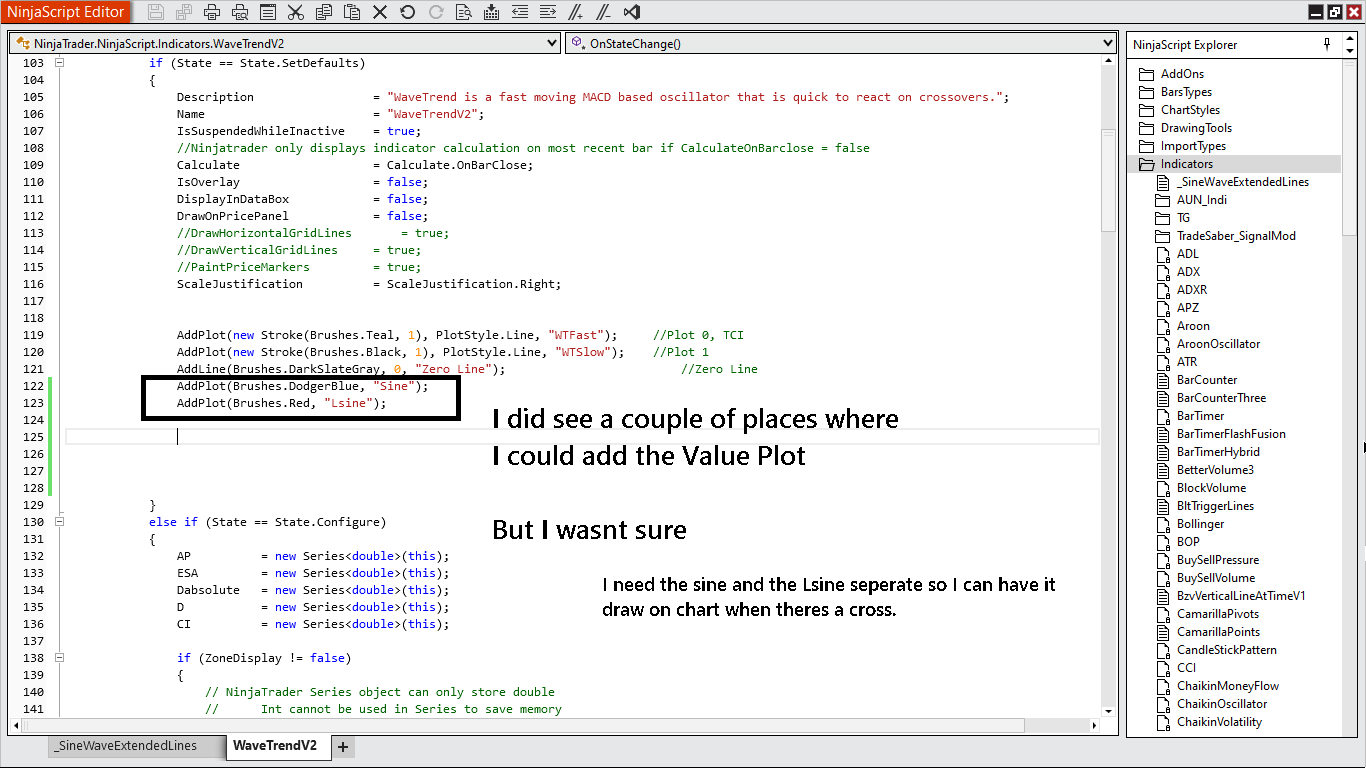
Task: Expand the AddOns folder
Action: [x=1146, y=74]
